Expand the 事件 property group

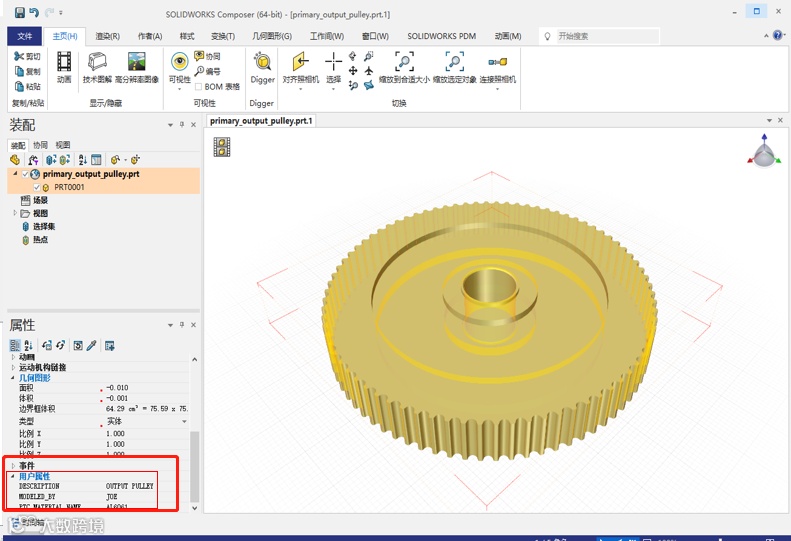coord(13,465)
